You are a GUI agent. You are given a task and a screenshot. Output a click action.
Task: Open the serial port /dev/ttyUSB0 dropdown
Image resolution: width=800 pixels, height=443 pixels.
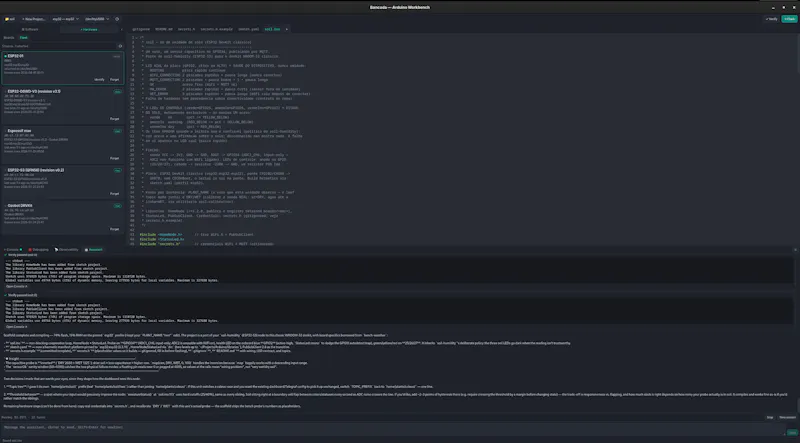click(x=97, y=19)
